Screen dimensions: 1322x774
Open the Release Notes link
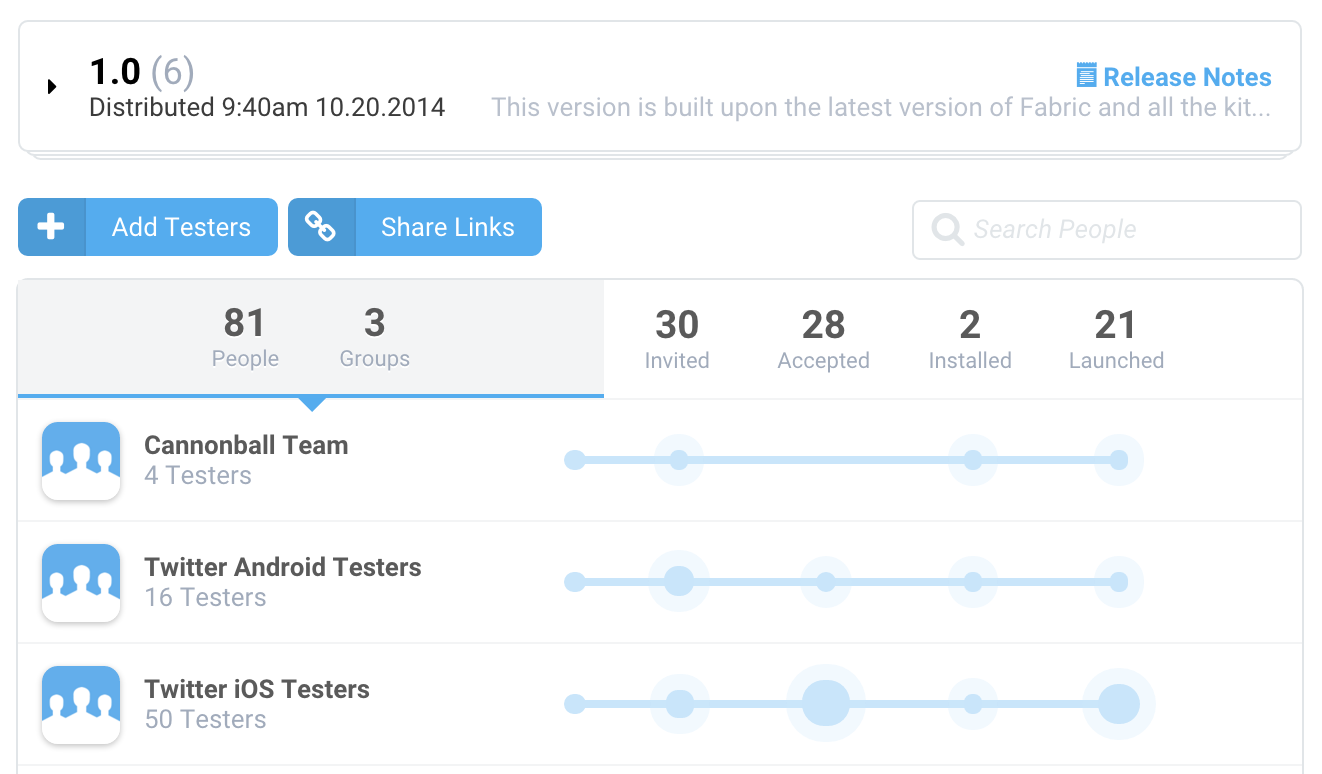[1188, 77]
